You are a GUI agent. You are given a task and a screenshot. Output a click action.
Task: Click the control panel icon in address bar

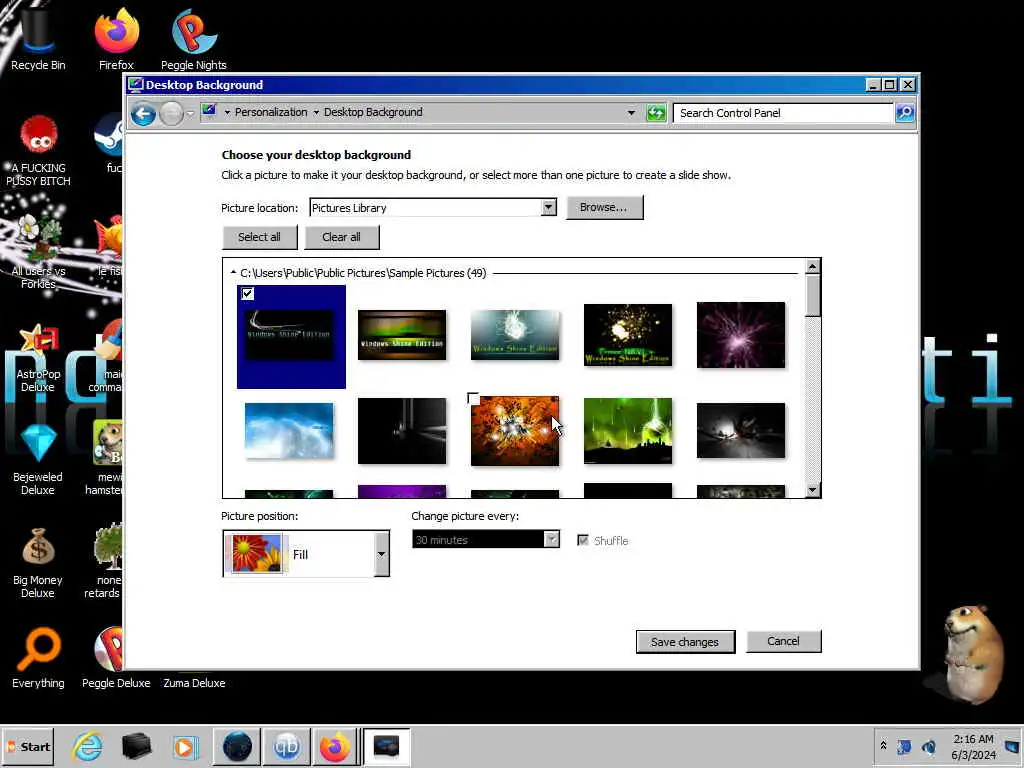point(209,112)
